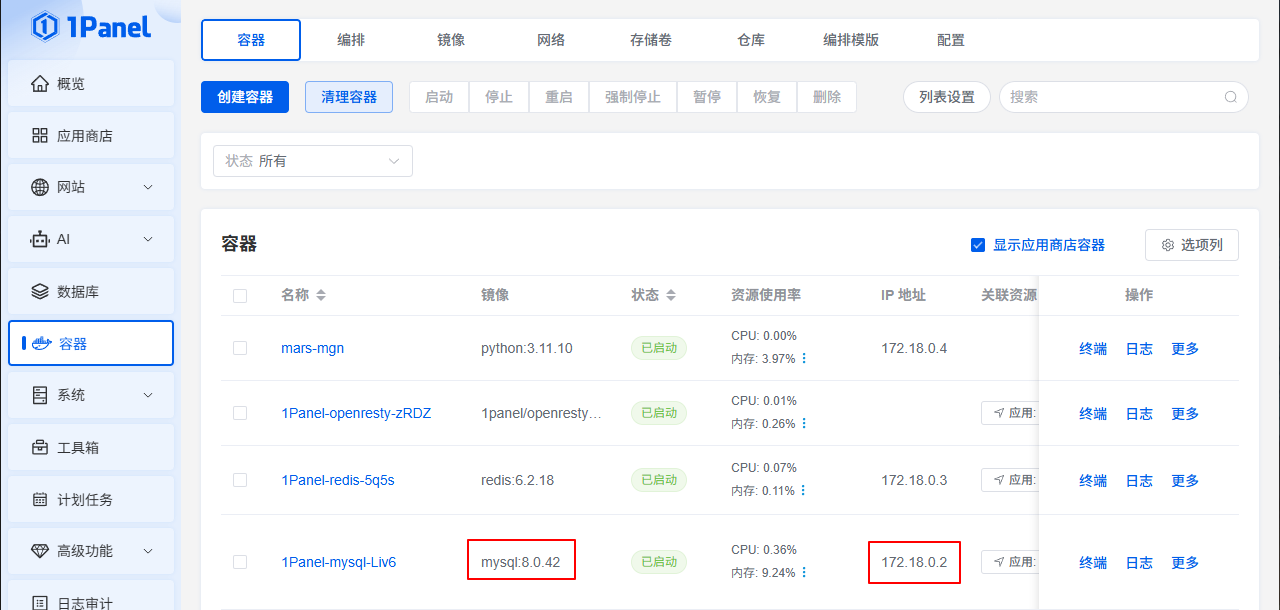The image size is (1280, 610).
Task: Click the 启动 toolbar button
Action: (439, 97)
